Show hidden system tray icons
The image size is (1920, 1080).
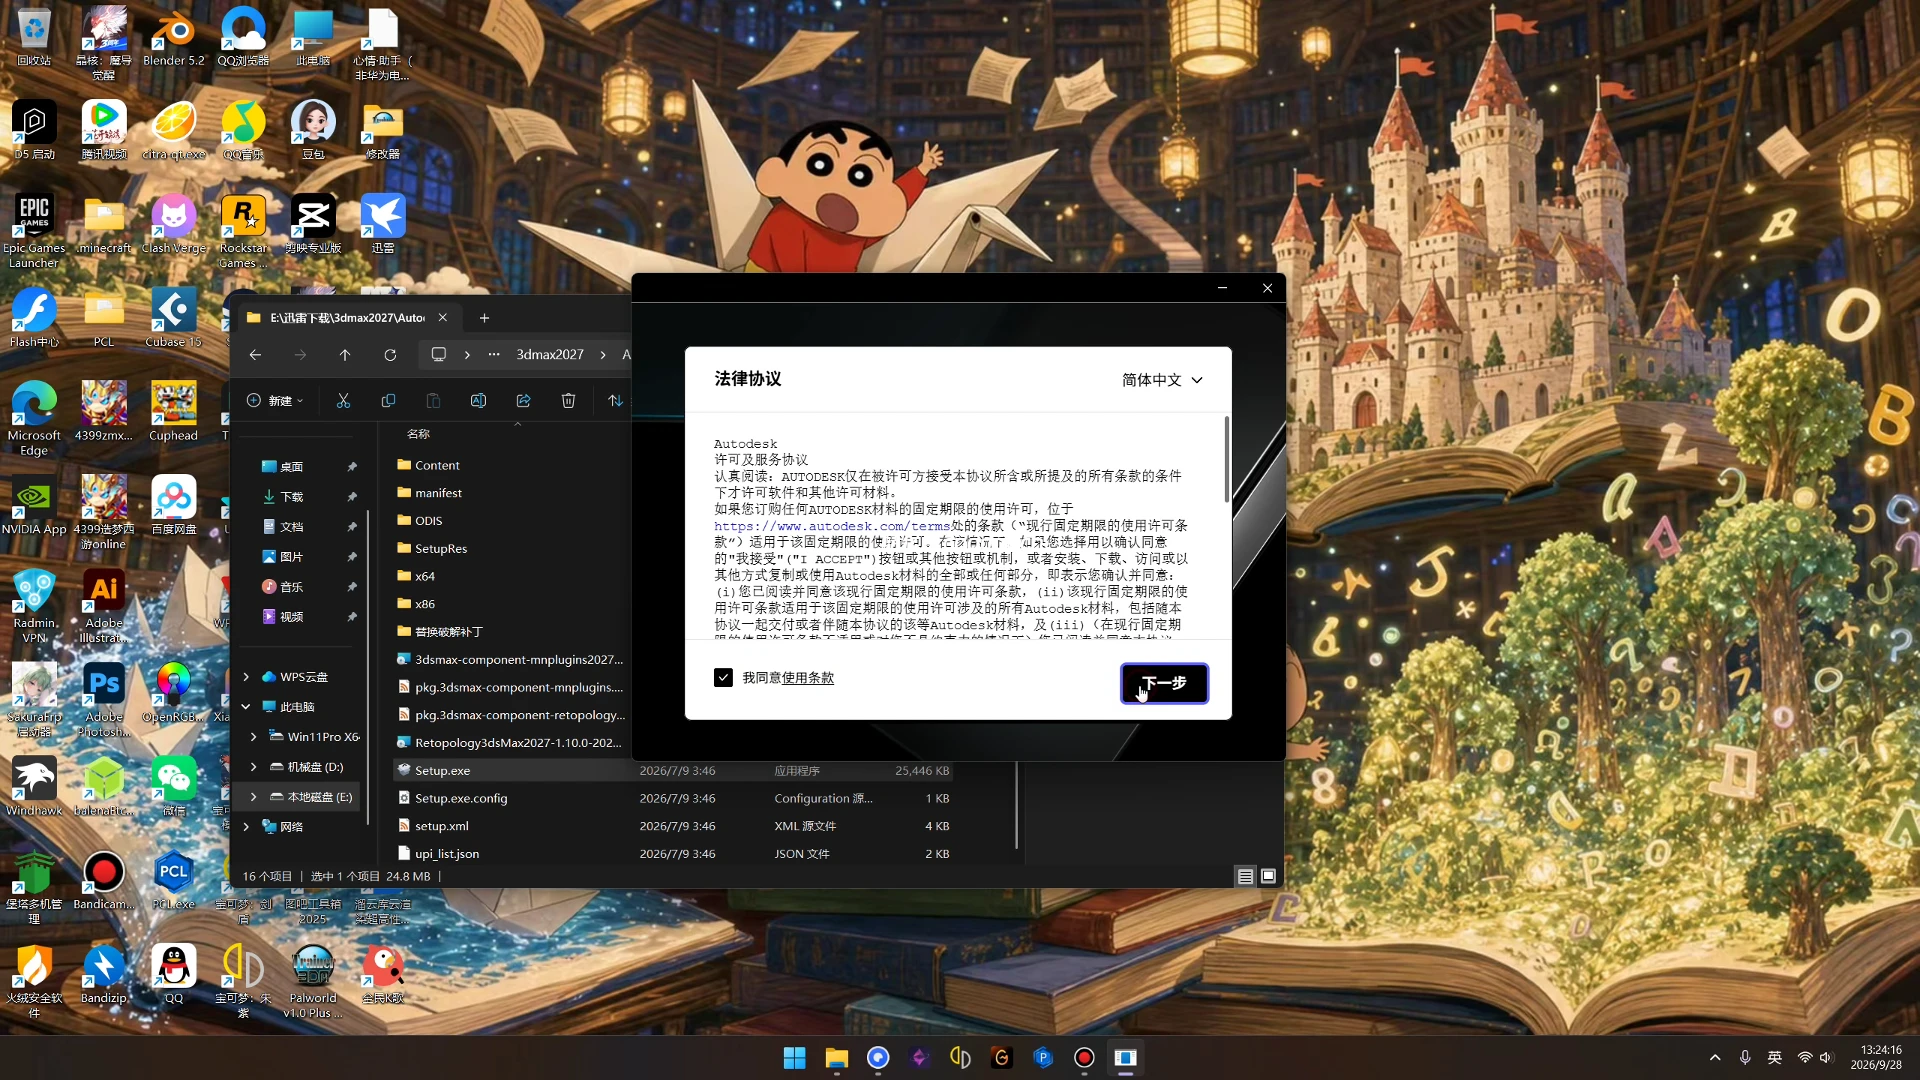(x=1715, y=1058)
